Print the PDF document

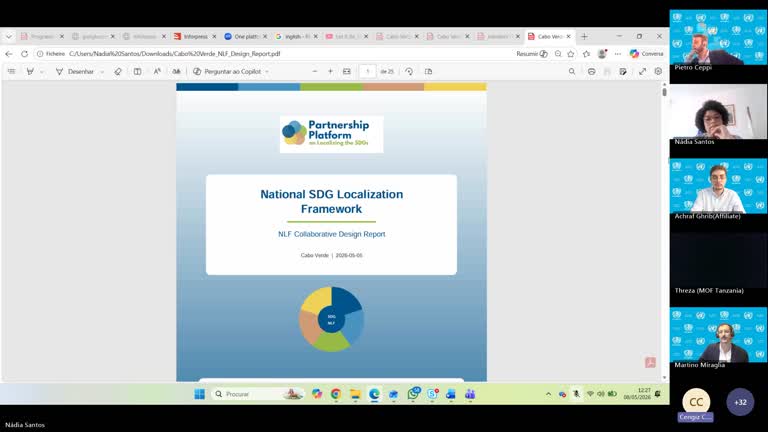592,72
